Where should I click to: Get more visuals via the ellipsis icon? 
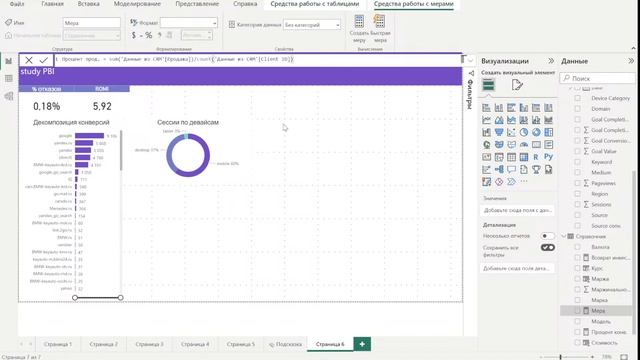[x=524, y=182]
